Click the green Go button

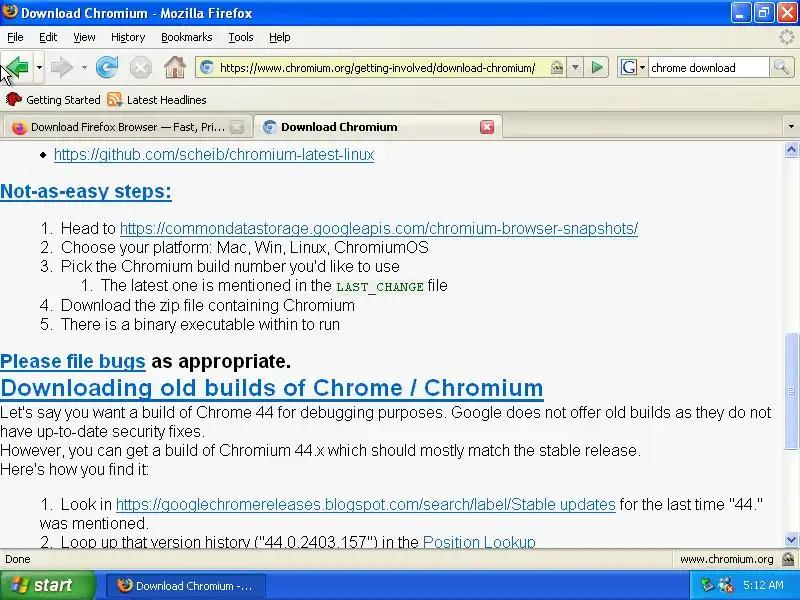[x=597, y=67]
